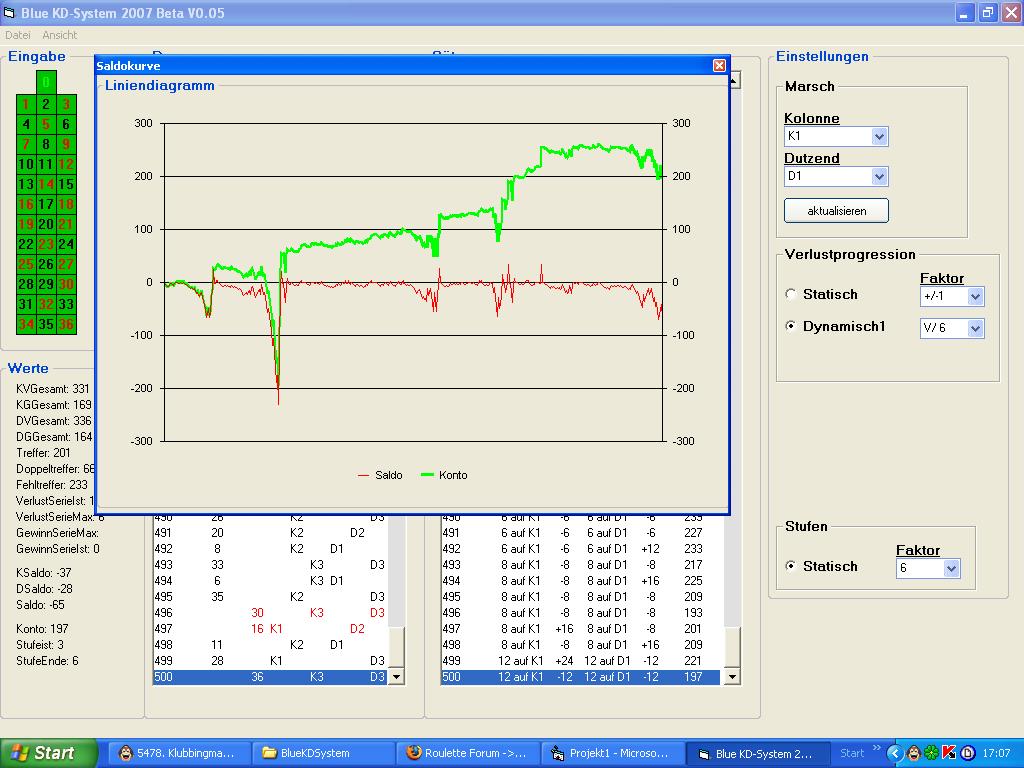The image size is (1024, 768).
Task: Click the green flower tray icon
Action: point(931,754)
